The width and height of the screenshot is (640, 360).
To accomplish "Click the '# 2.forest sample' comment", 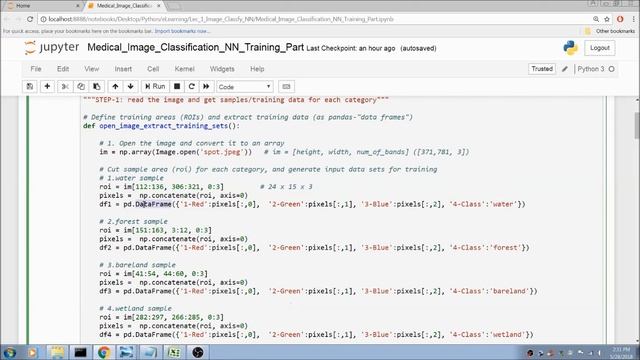I will (x=133, y=222).
